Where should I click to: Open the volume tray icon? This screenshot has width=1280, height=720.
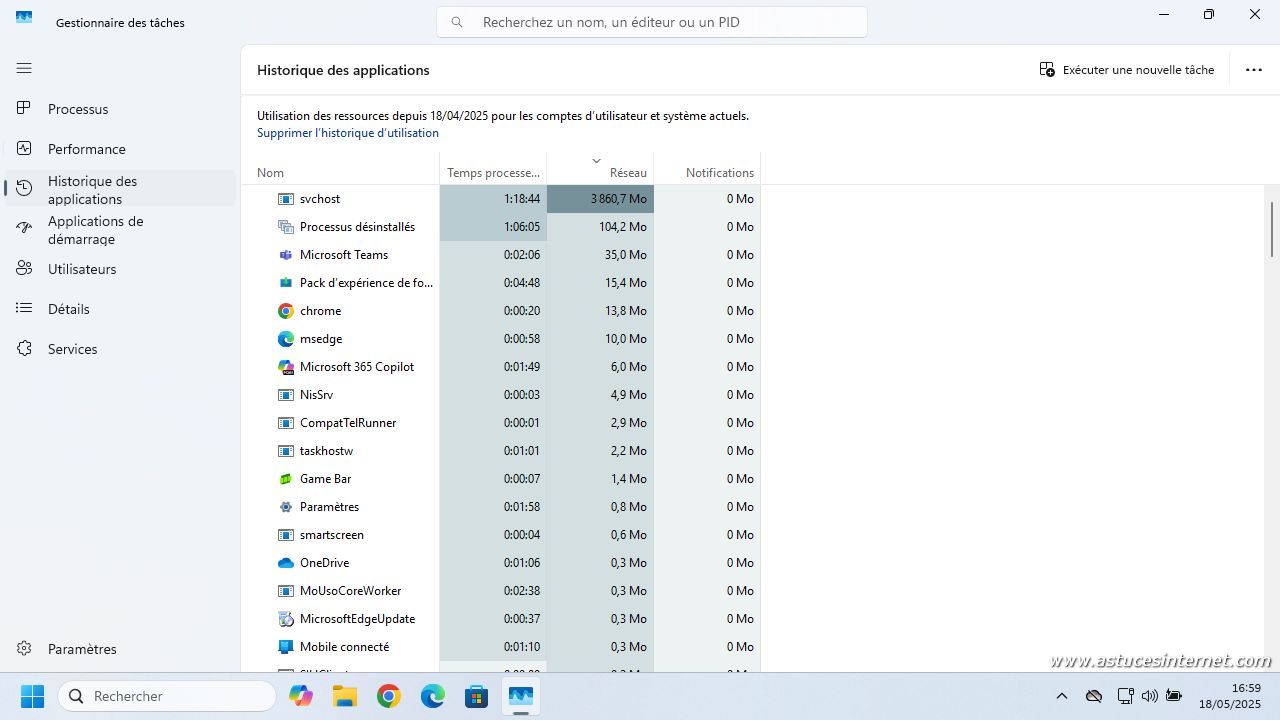[x=1149, y=696]
